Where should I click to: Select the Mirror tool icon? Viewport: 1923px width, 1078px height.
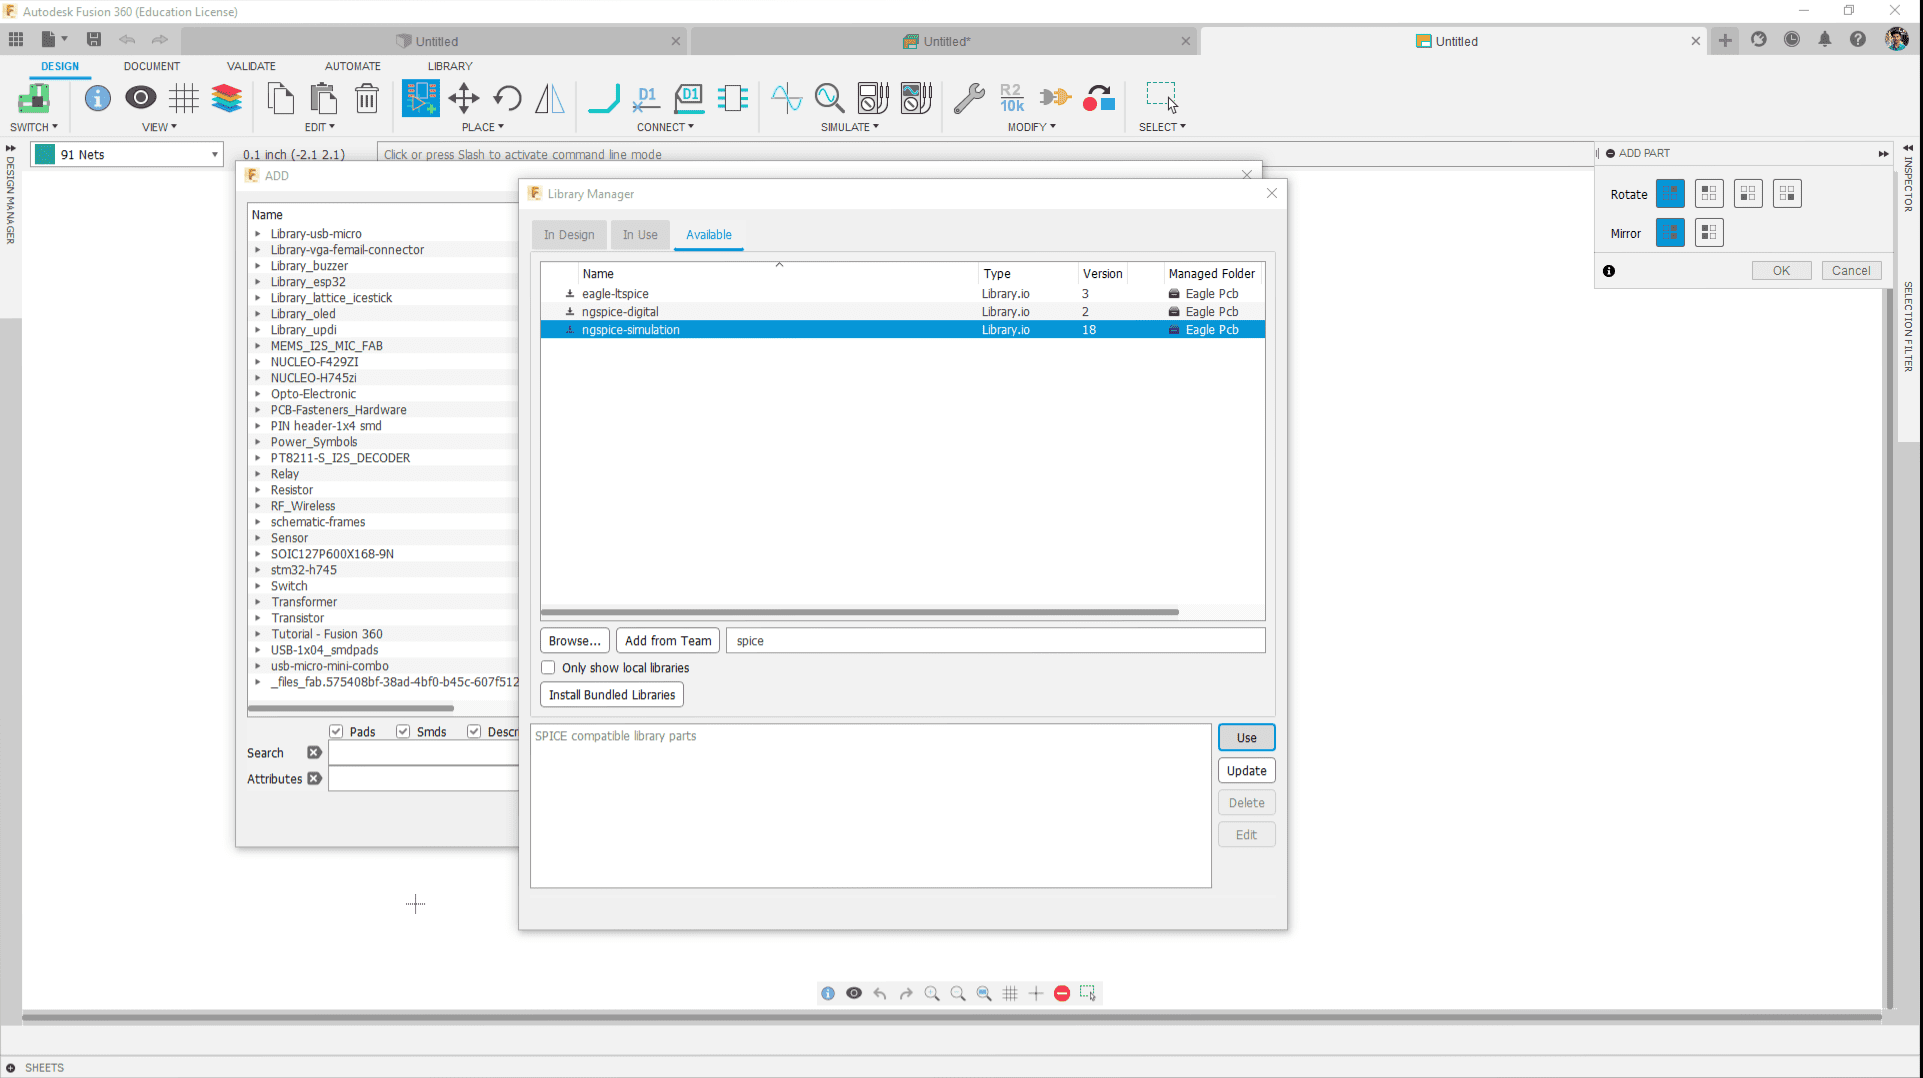point(550,98)
